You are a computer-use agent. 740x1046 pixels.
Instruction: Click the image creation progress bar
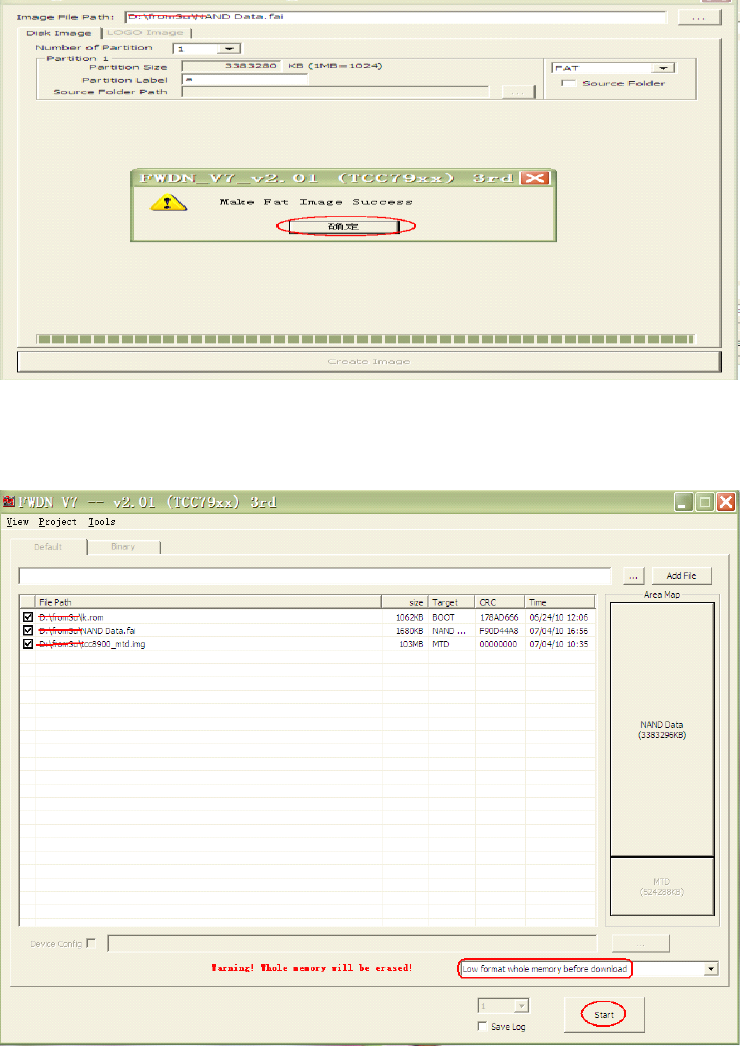[365, 339]
